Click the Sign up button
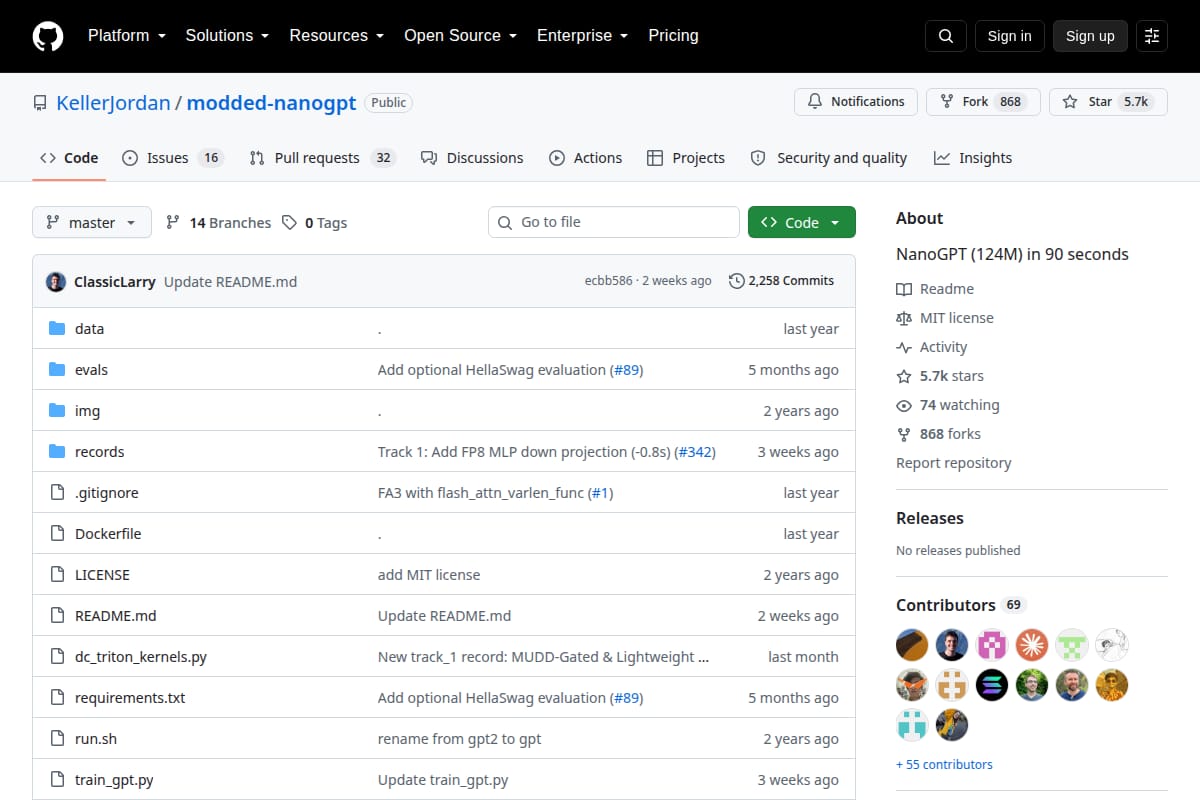1200x800 pixels. pos(1090,36)
